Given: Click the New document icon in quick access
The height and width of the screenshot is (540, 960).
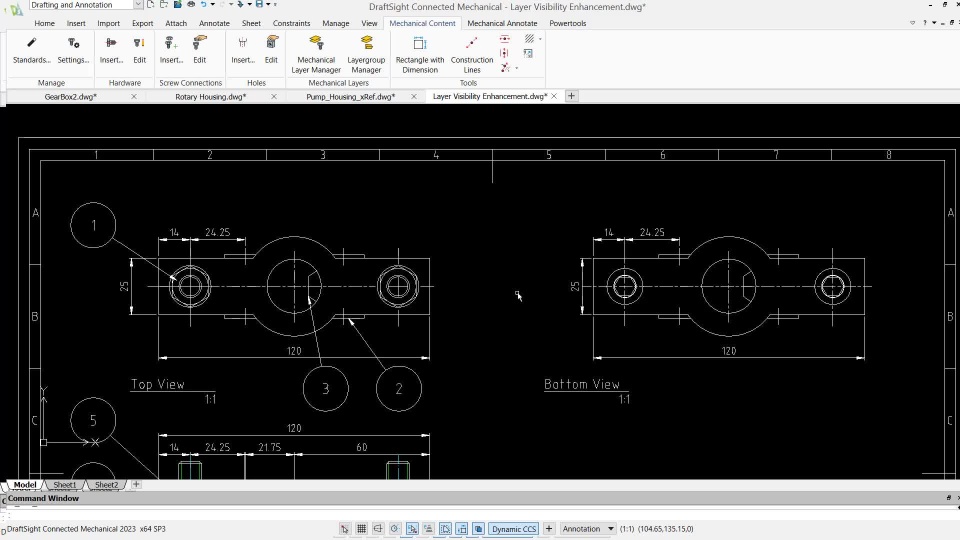Looking at the screenshot, I should coord(151,4).
